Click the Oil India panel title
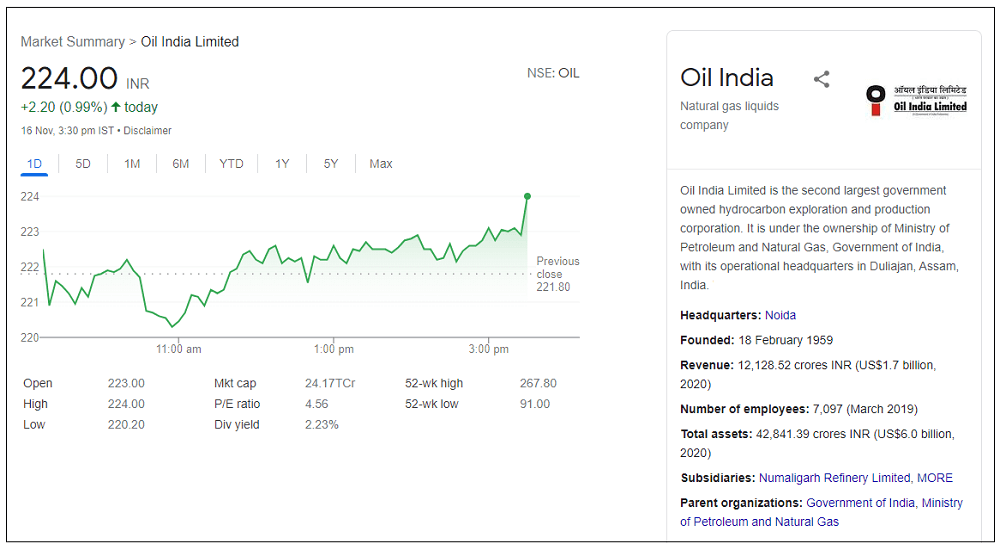The image size is (1000, 550). point(726,78)
